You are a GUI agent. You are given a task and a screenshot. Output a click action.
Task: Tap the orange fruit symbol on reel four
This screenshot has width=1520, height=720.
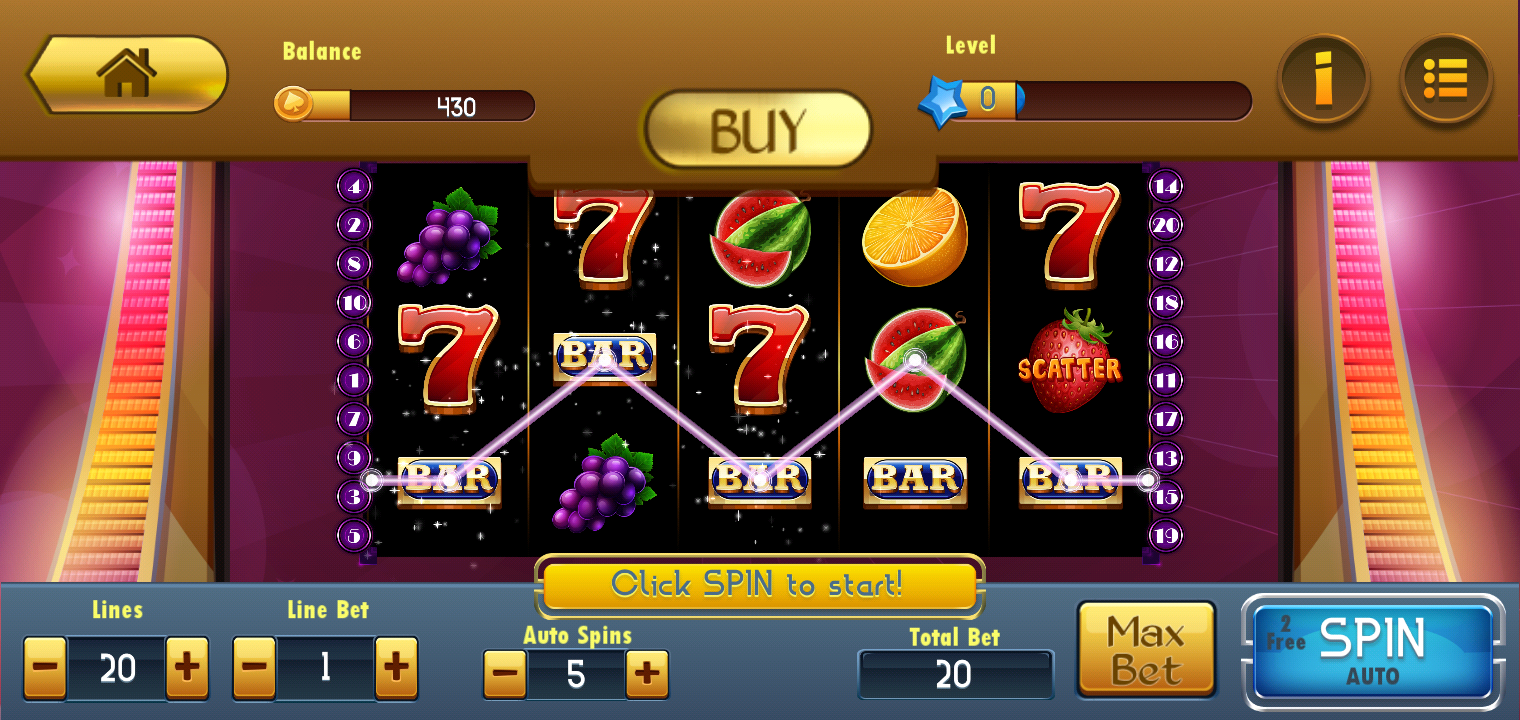point(915,237)
